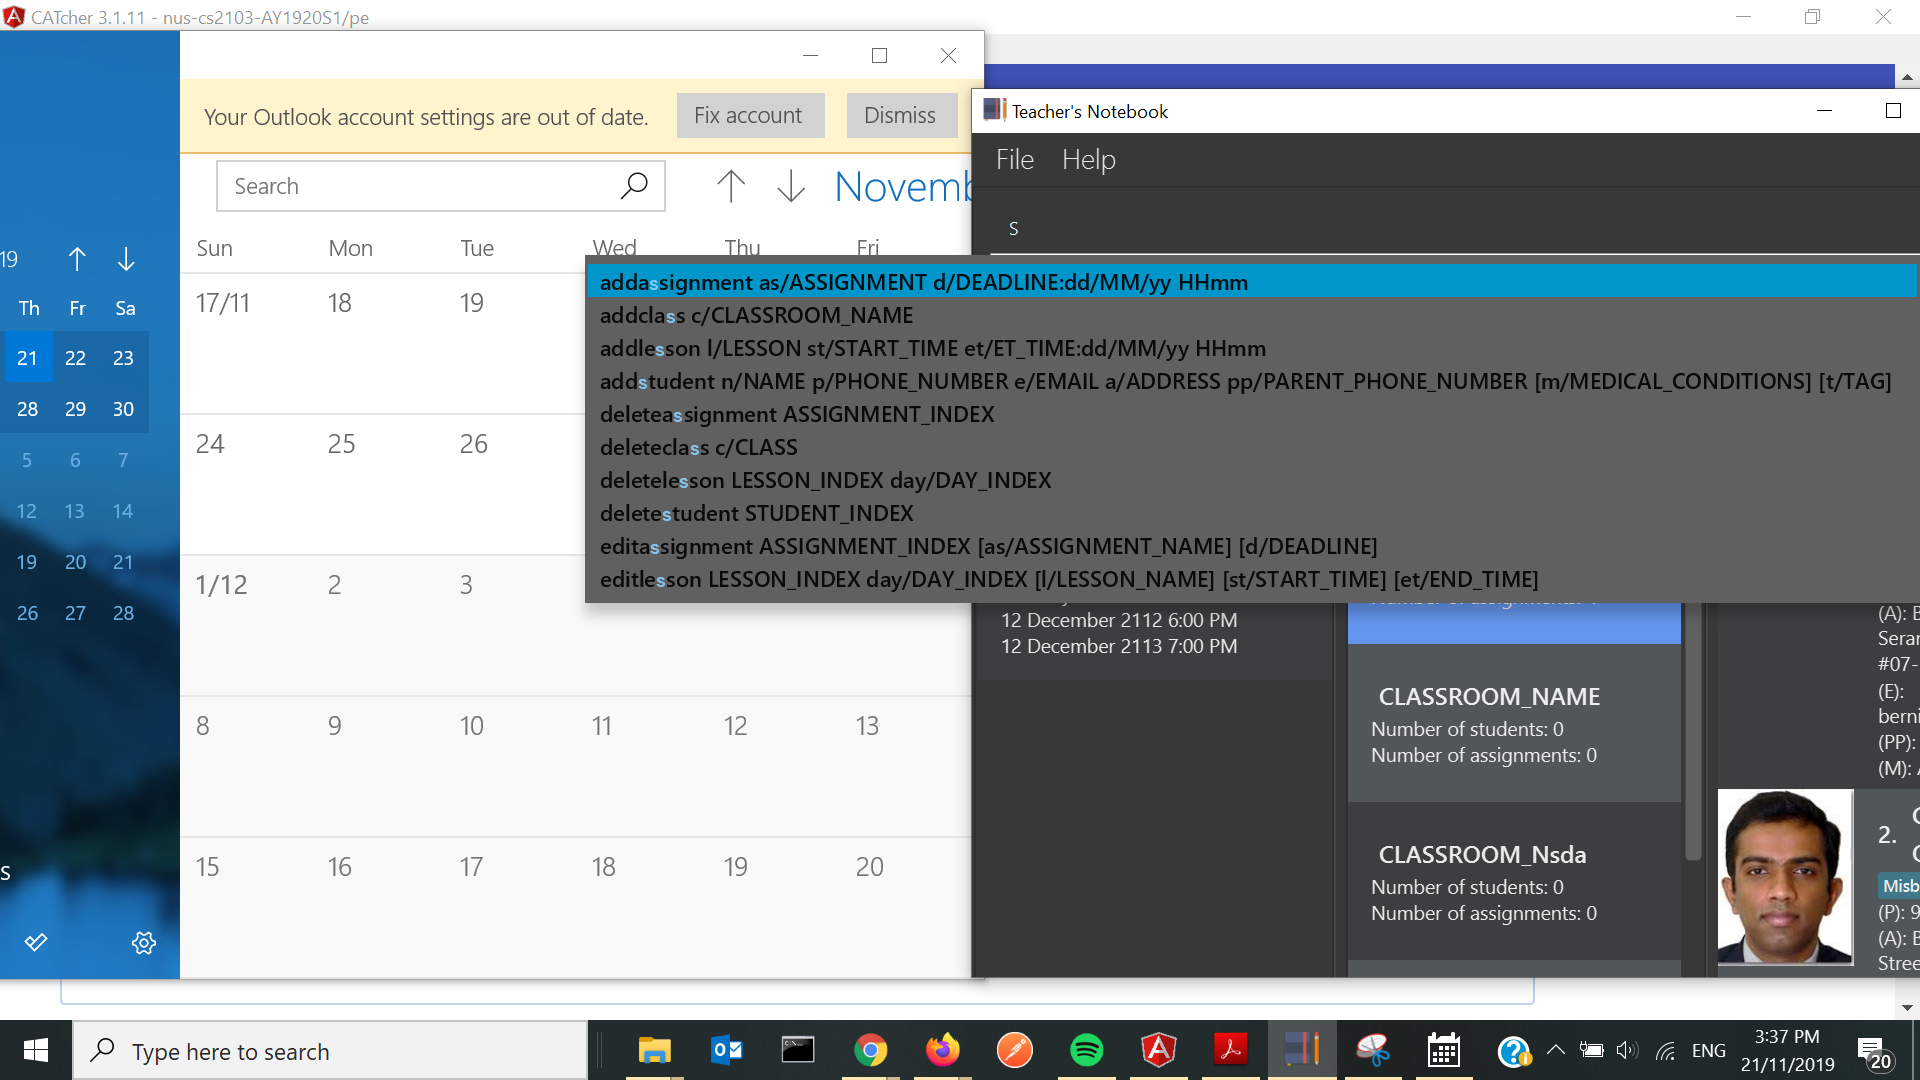
Task: Open Outlook from the taskbar
Action: pyautogui.click(x=727, y=1050)
